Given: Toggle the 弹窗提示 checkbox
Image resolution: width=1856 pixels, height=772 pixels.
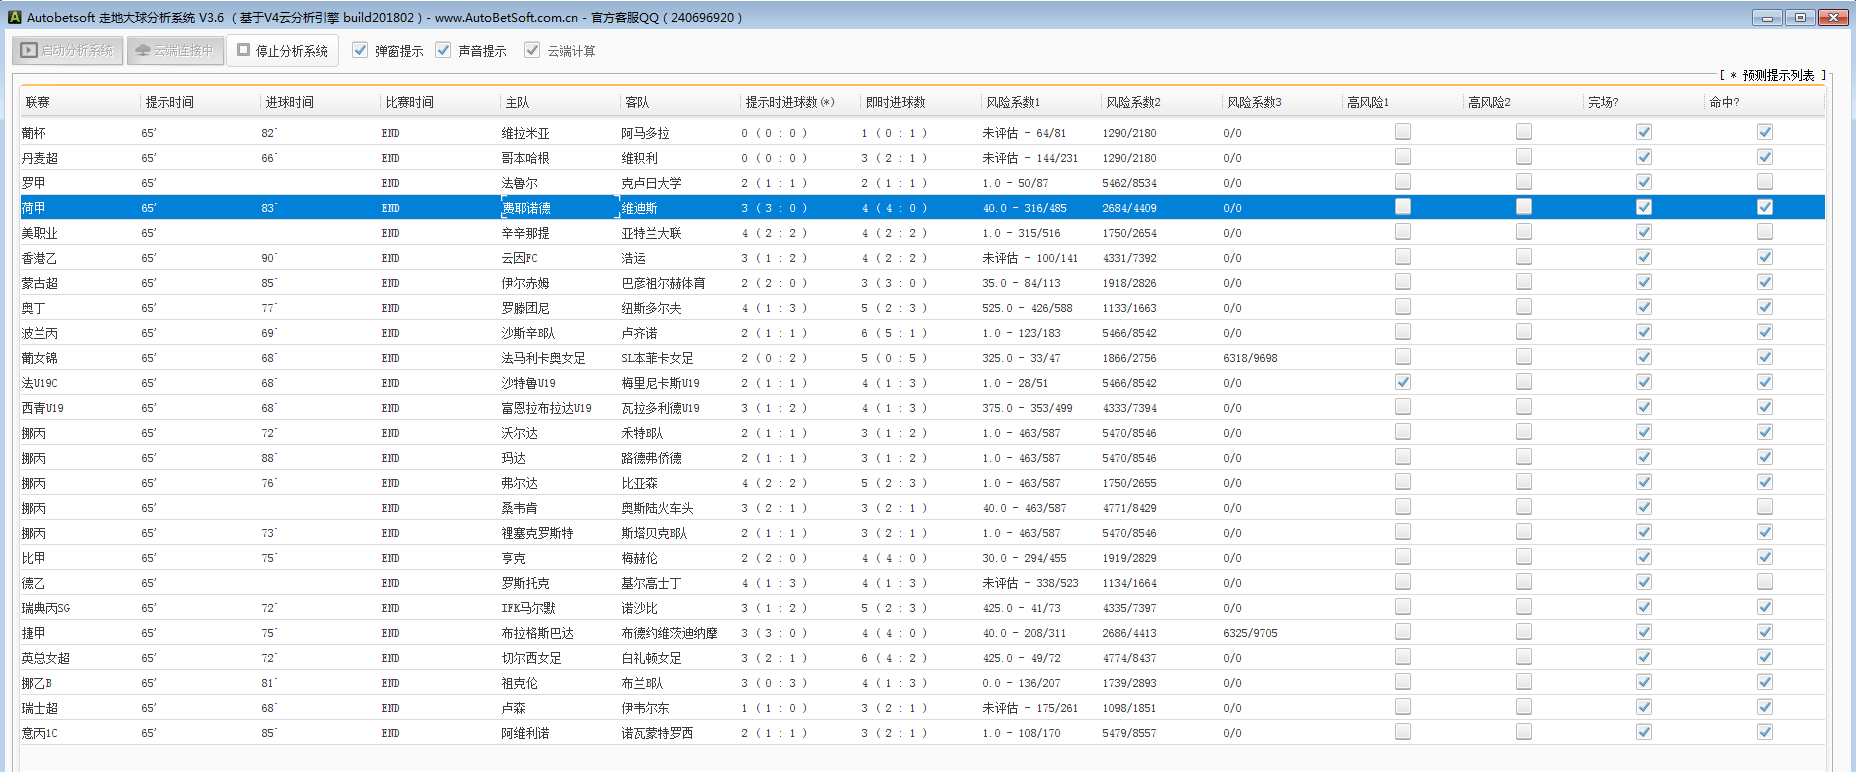Looking at the screenshot, I should pyautogui.click(x=361, y=50).
